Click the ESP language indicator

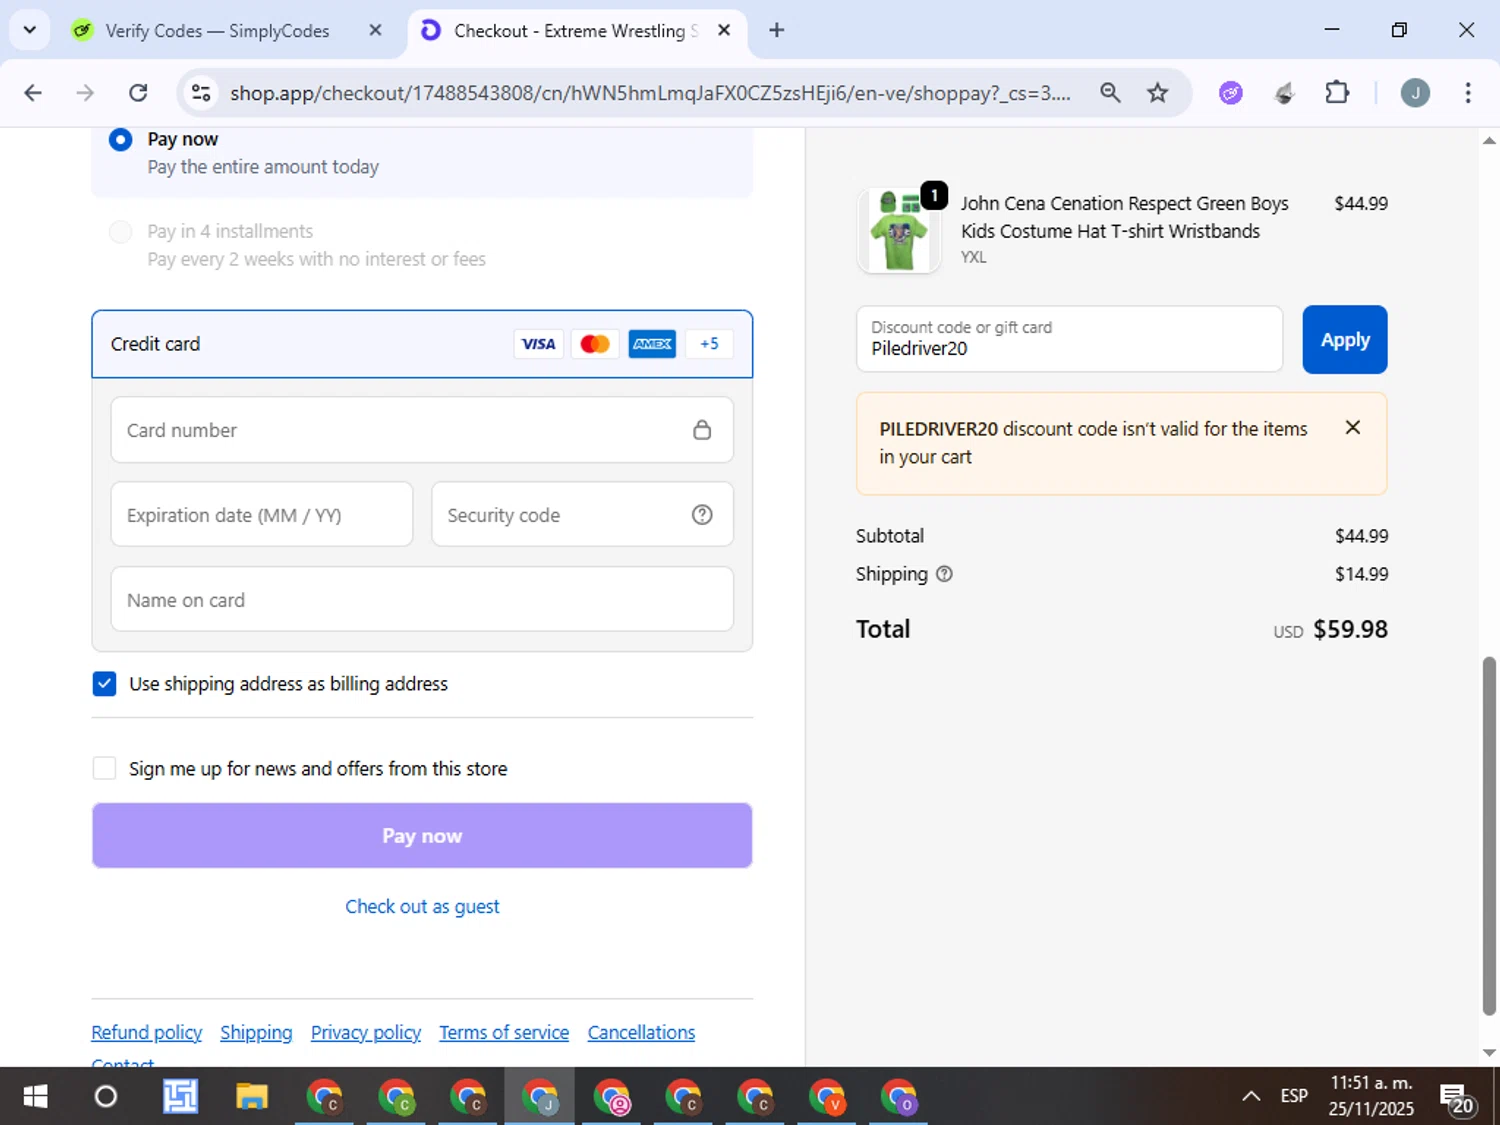tap(1294, 1097)
